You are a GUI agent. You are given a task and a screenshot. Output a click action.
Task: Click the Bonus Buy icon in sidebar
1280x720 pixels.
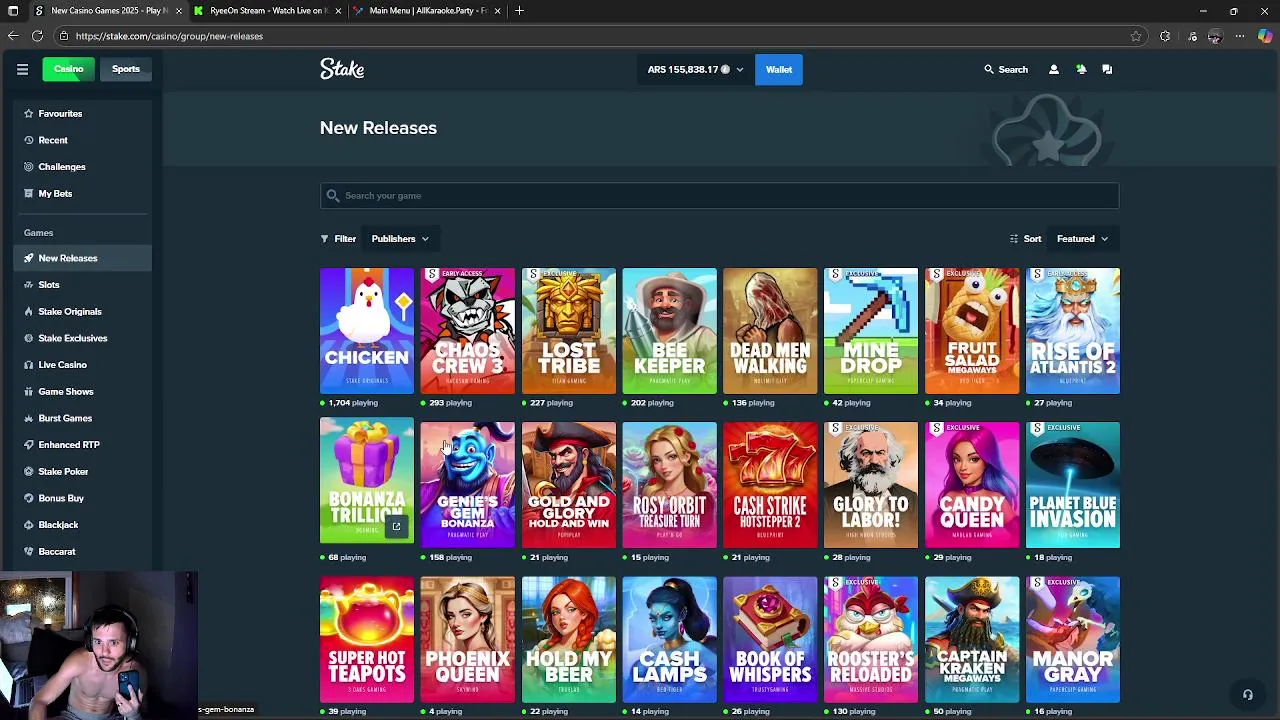[29, 498]
